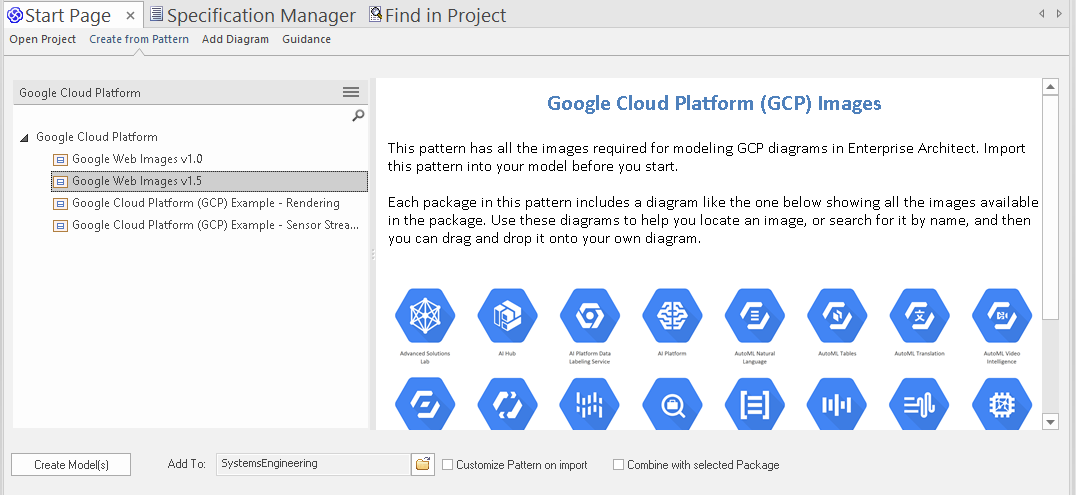This screenshot has width=1076, height=495.
Task: Click the Advanced Solutions Lab icon
Action: (x=425, y=315)
